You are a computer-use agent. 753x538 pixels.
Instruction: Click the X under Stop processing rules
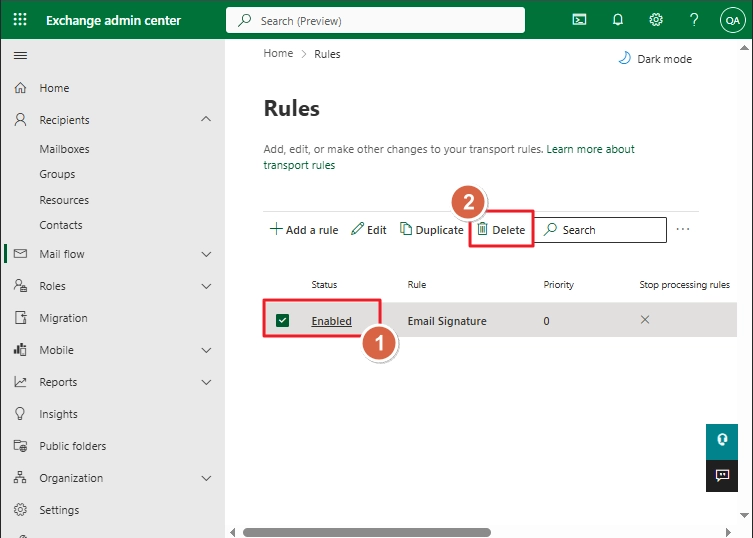coord(645,319)
